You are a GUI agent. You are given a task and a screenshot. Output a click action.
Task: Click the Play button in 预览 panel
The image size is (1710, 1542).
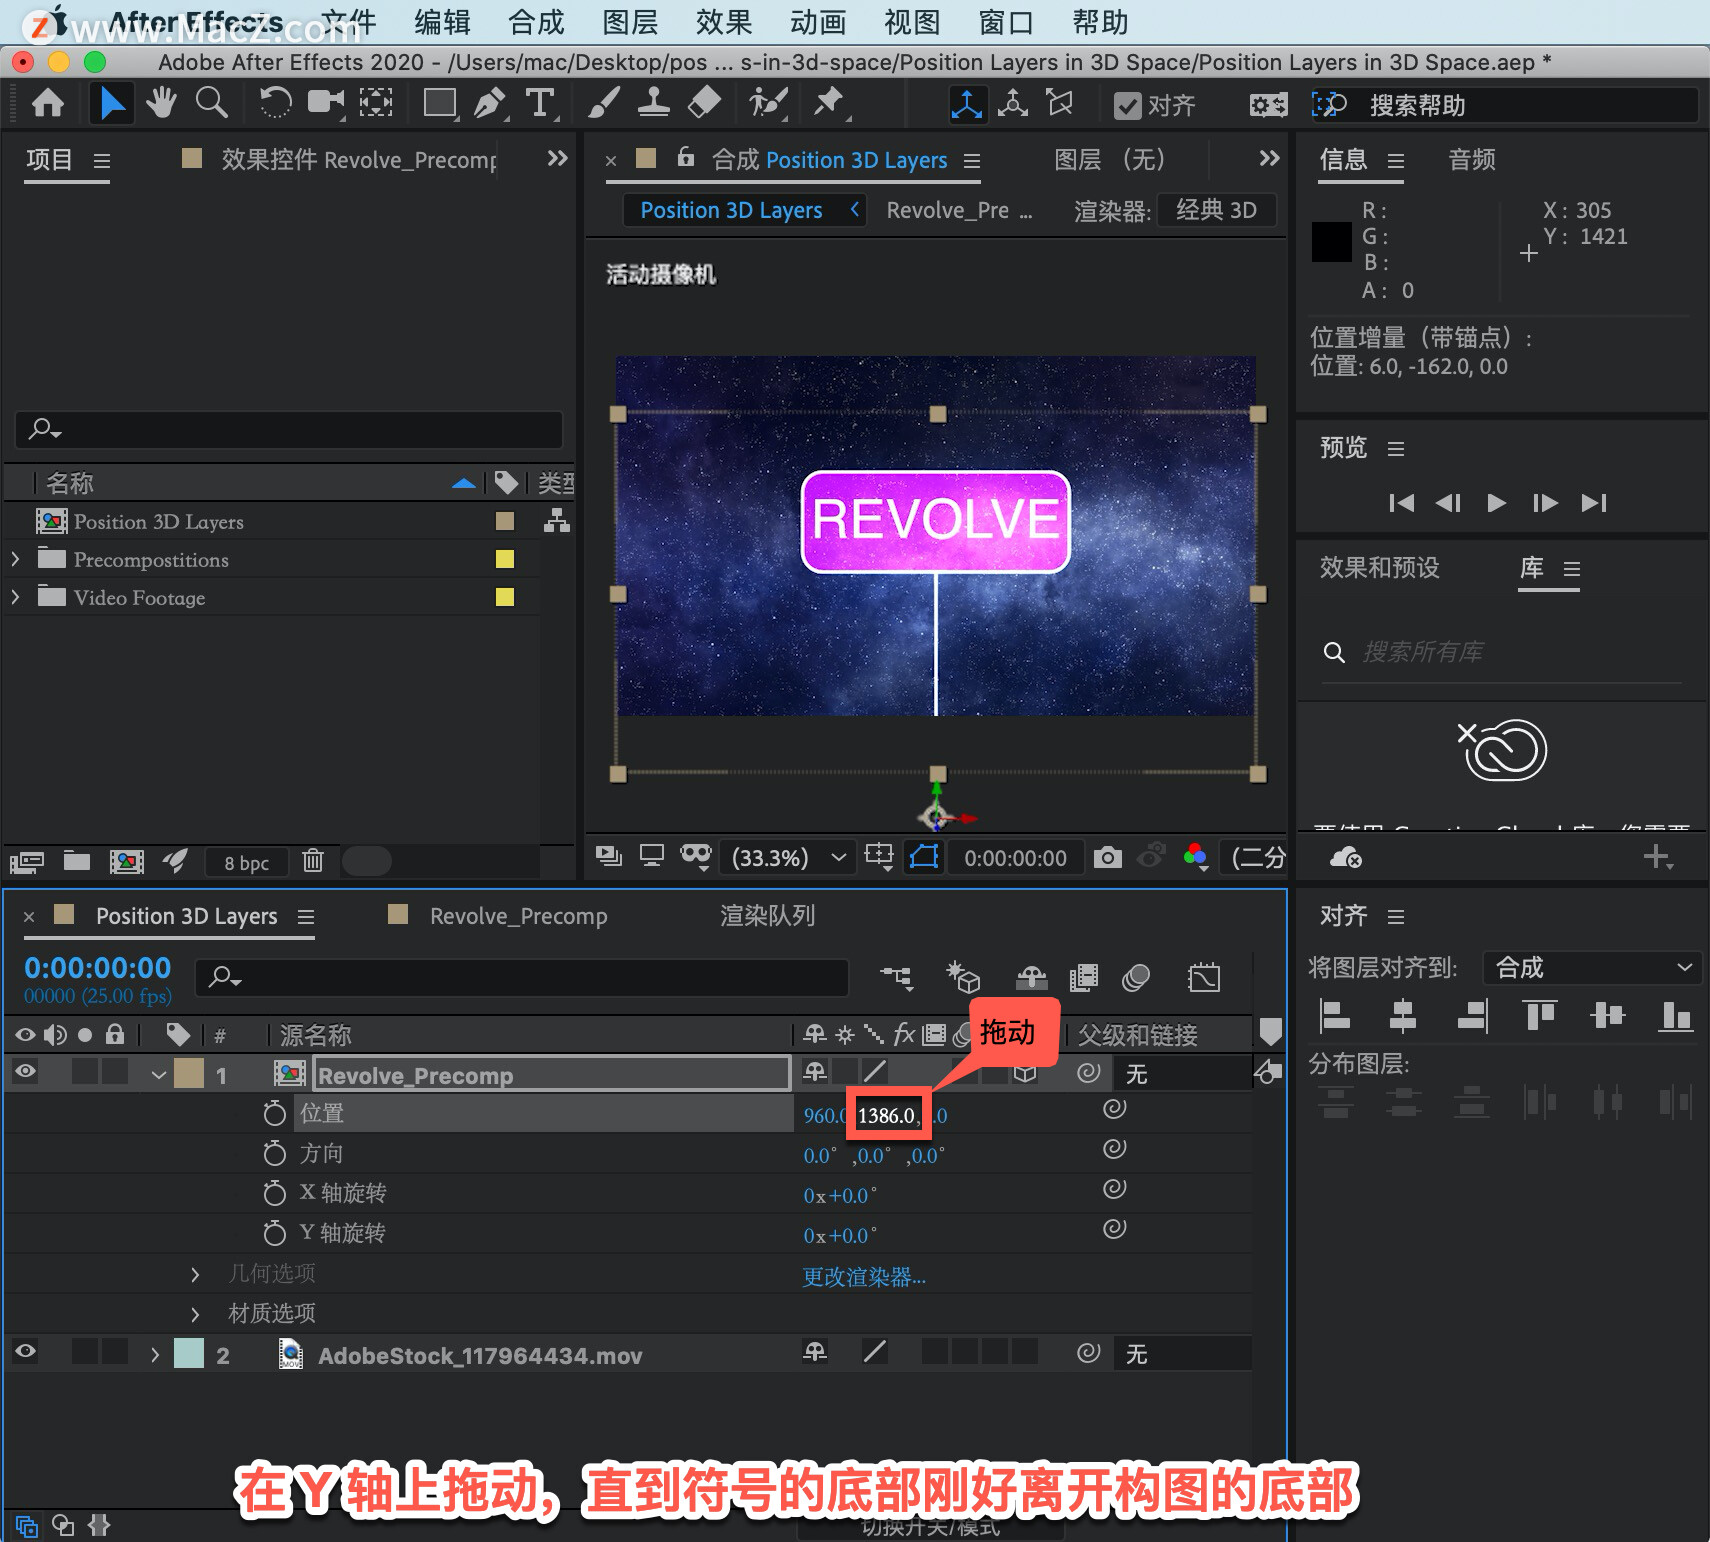pyautogui.click(x=1496, y=503)
